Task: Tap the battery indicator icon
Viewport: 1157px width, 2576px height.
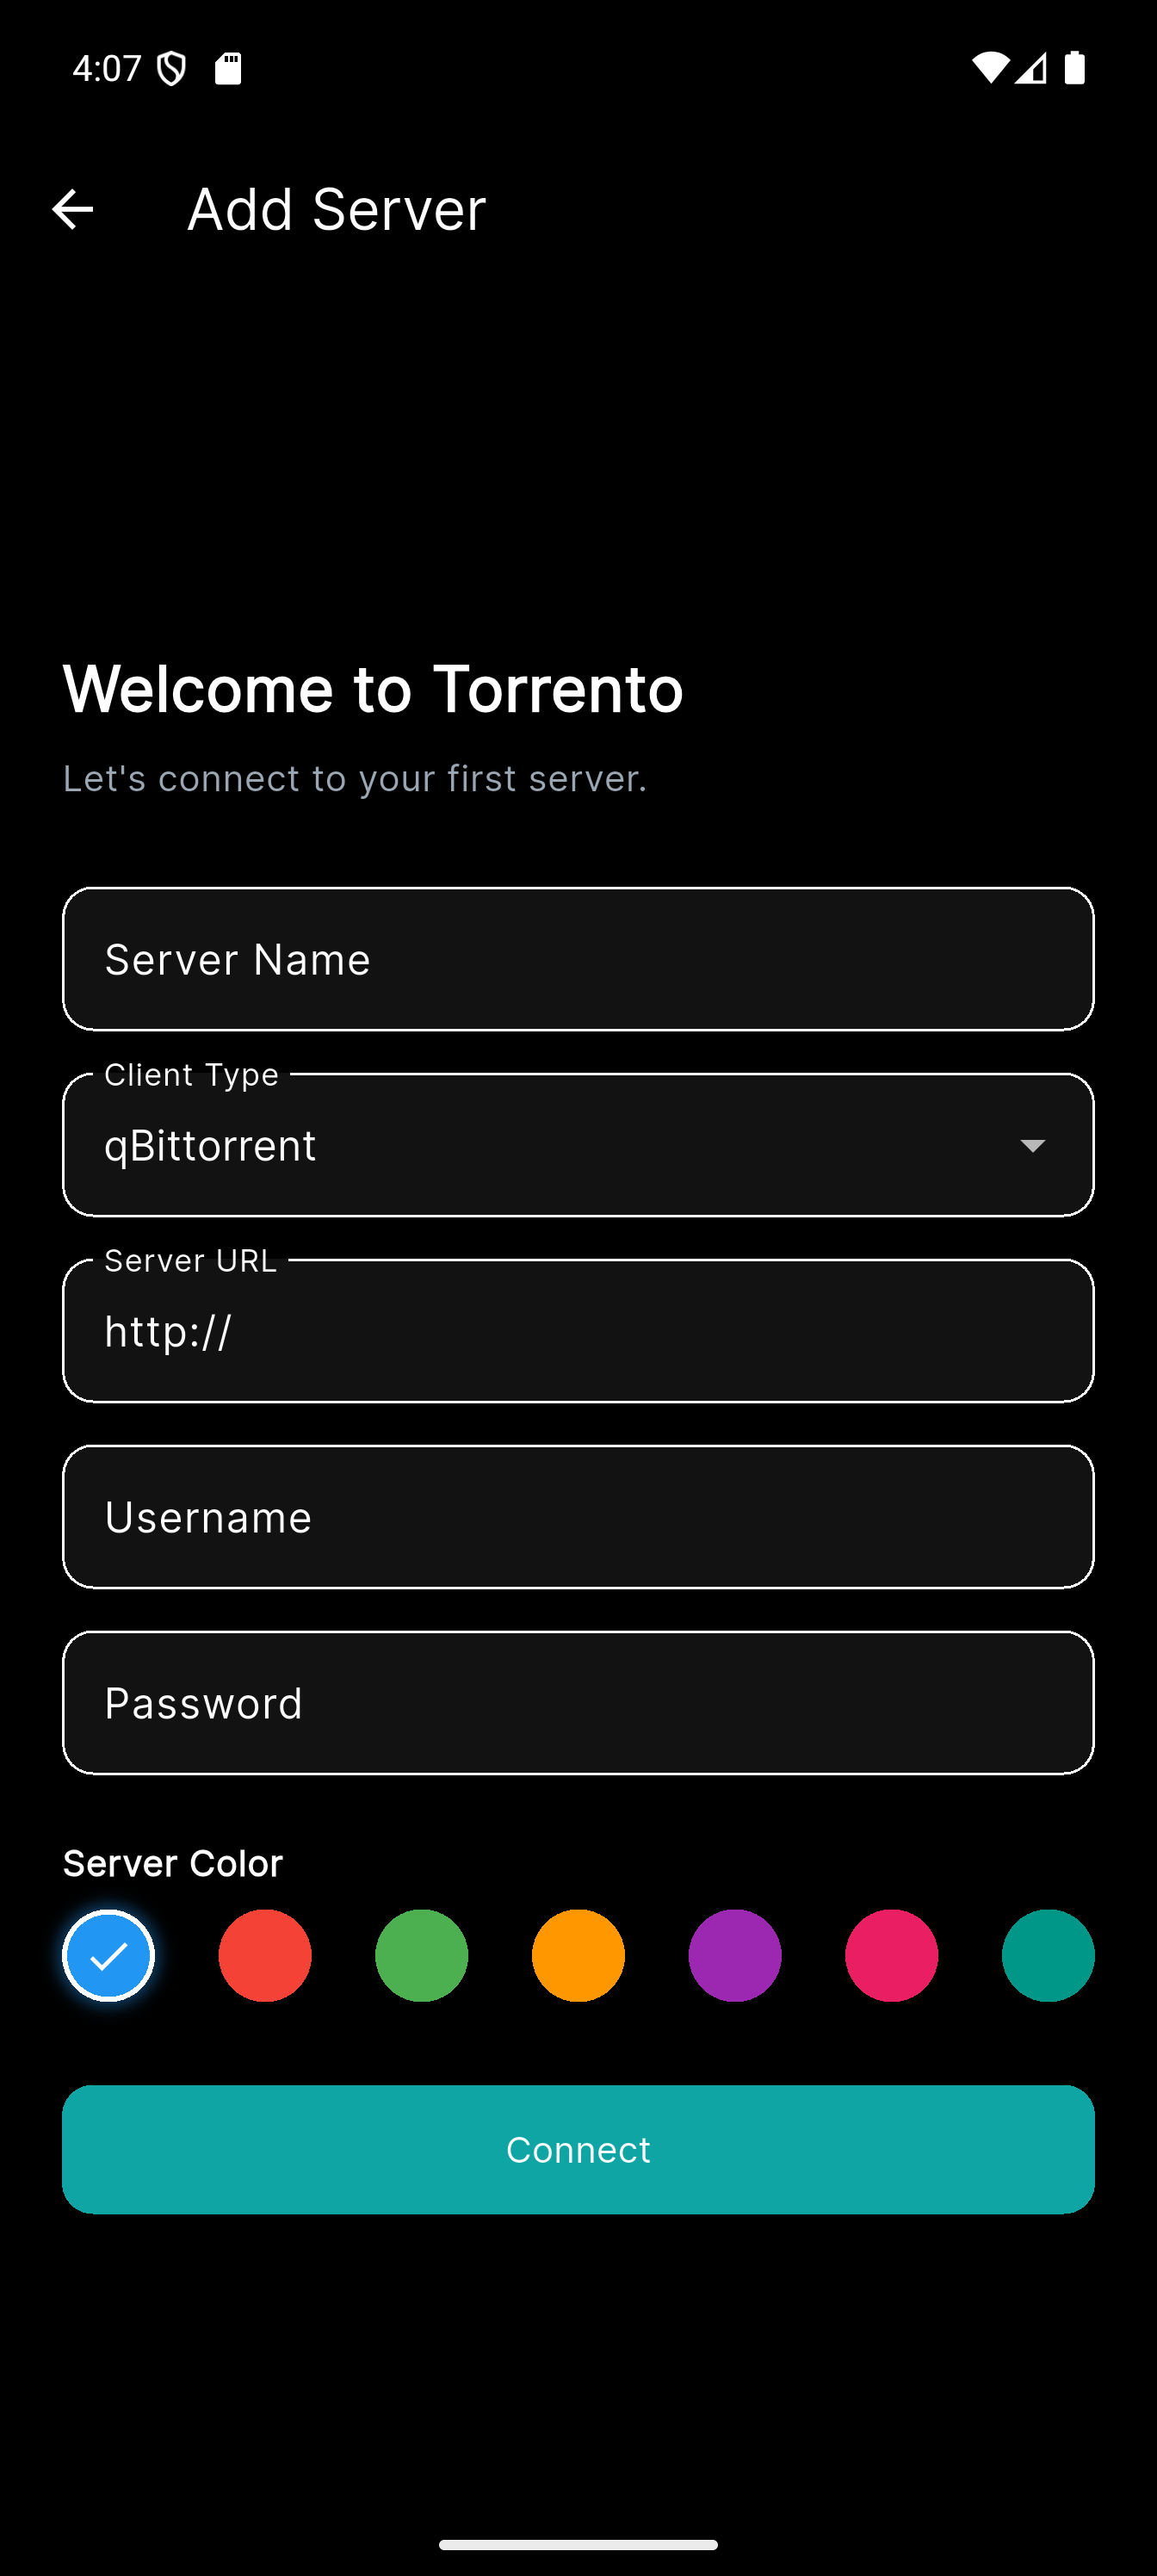Action: click(x=1077, y=68)
